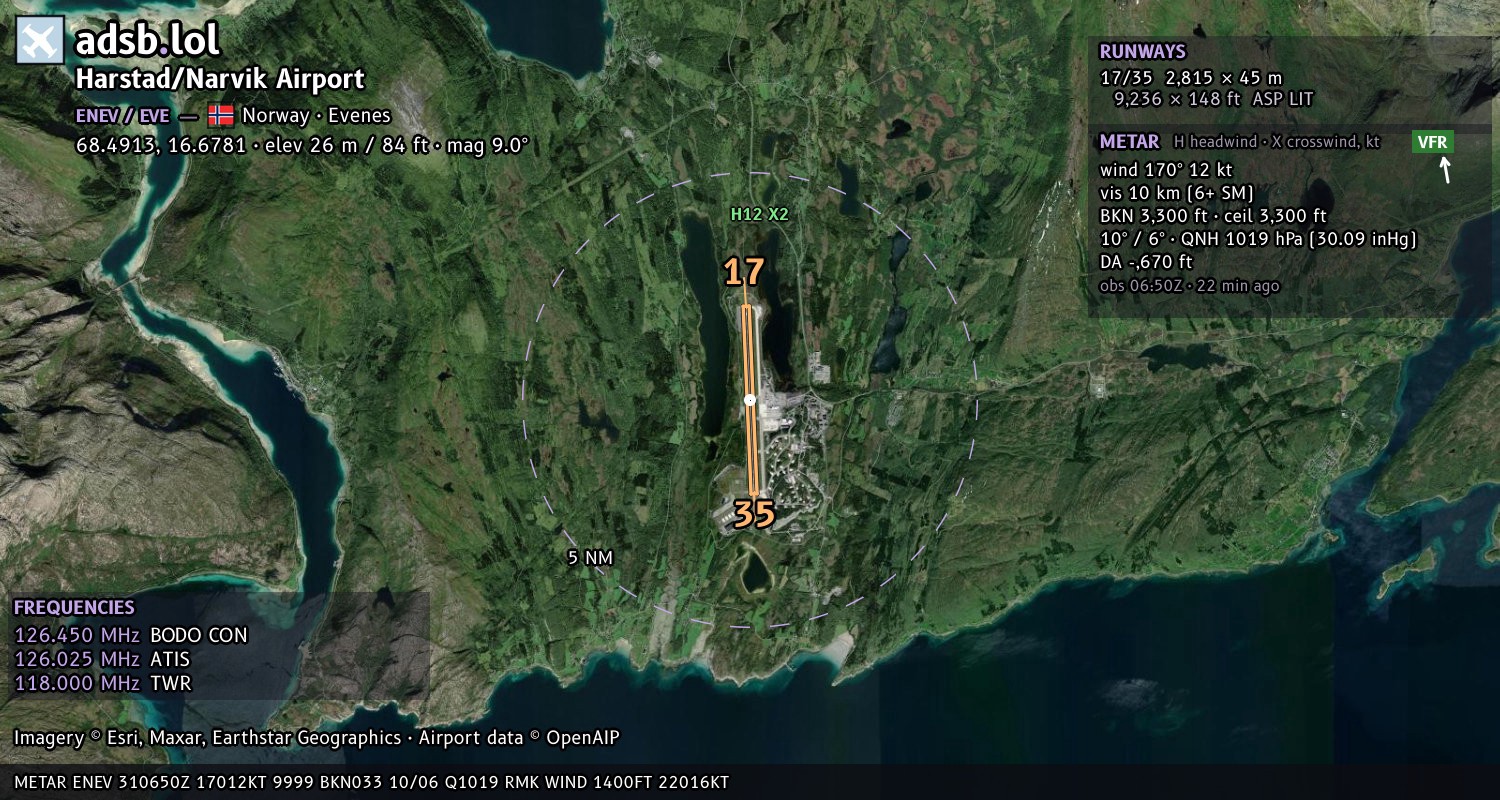The image size is (1500, 800).
Task: Click the runway 35 end label
Action: [754, 514]
